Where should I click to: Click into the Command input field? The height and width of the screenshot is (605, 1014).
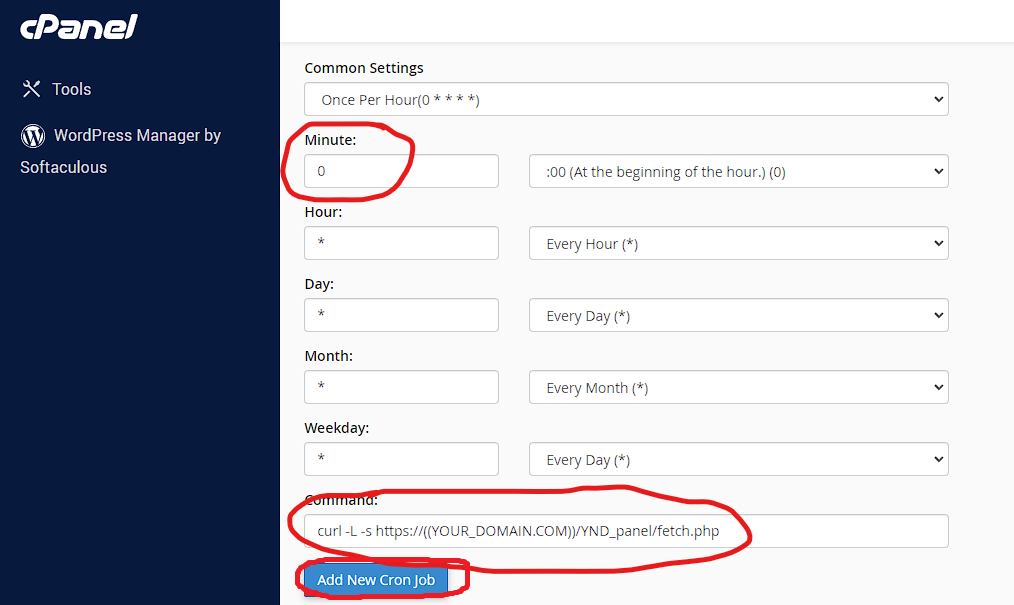click(626, 531)
